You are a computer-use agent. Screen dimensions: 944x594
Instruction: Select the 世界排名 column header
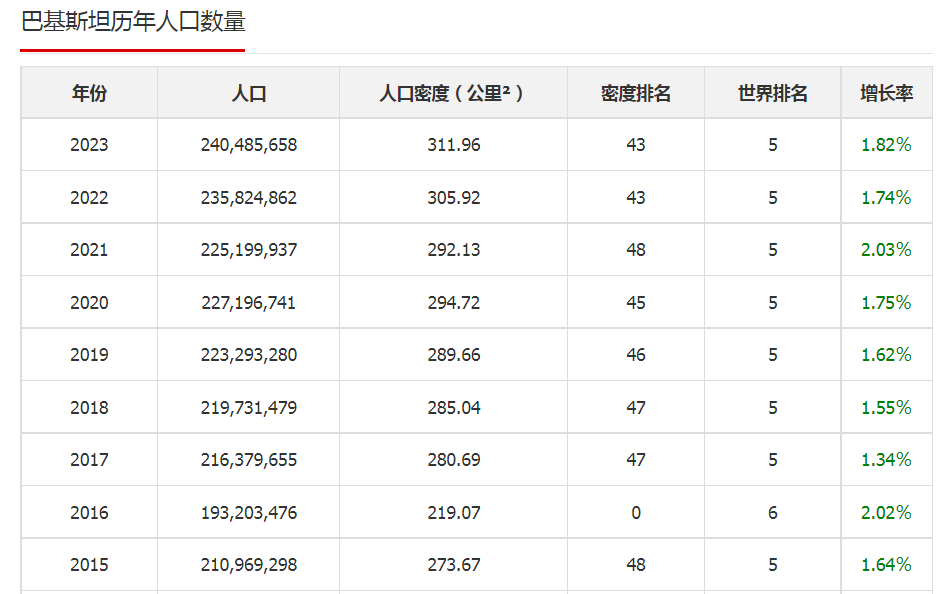(x=772, y=93)
